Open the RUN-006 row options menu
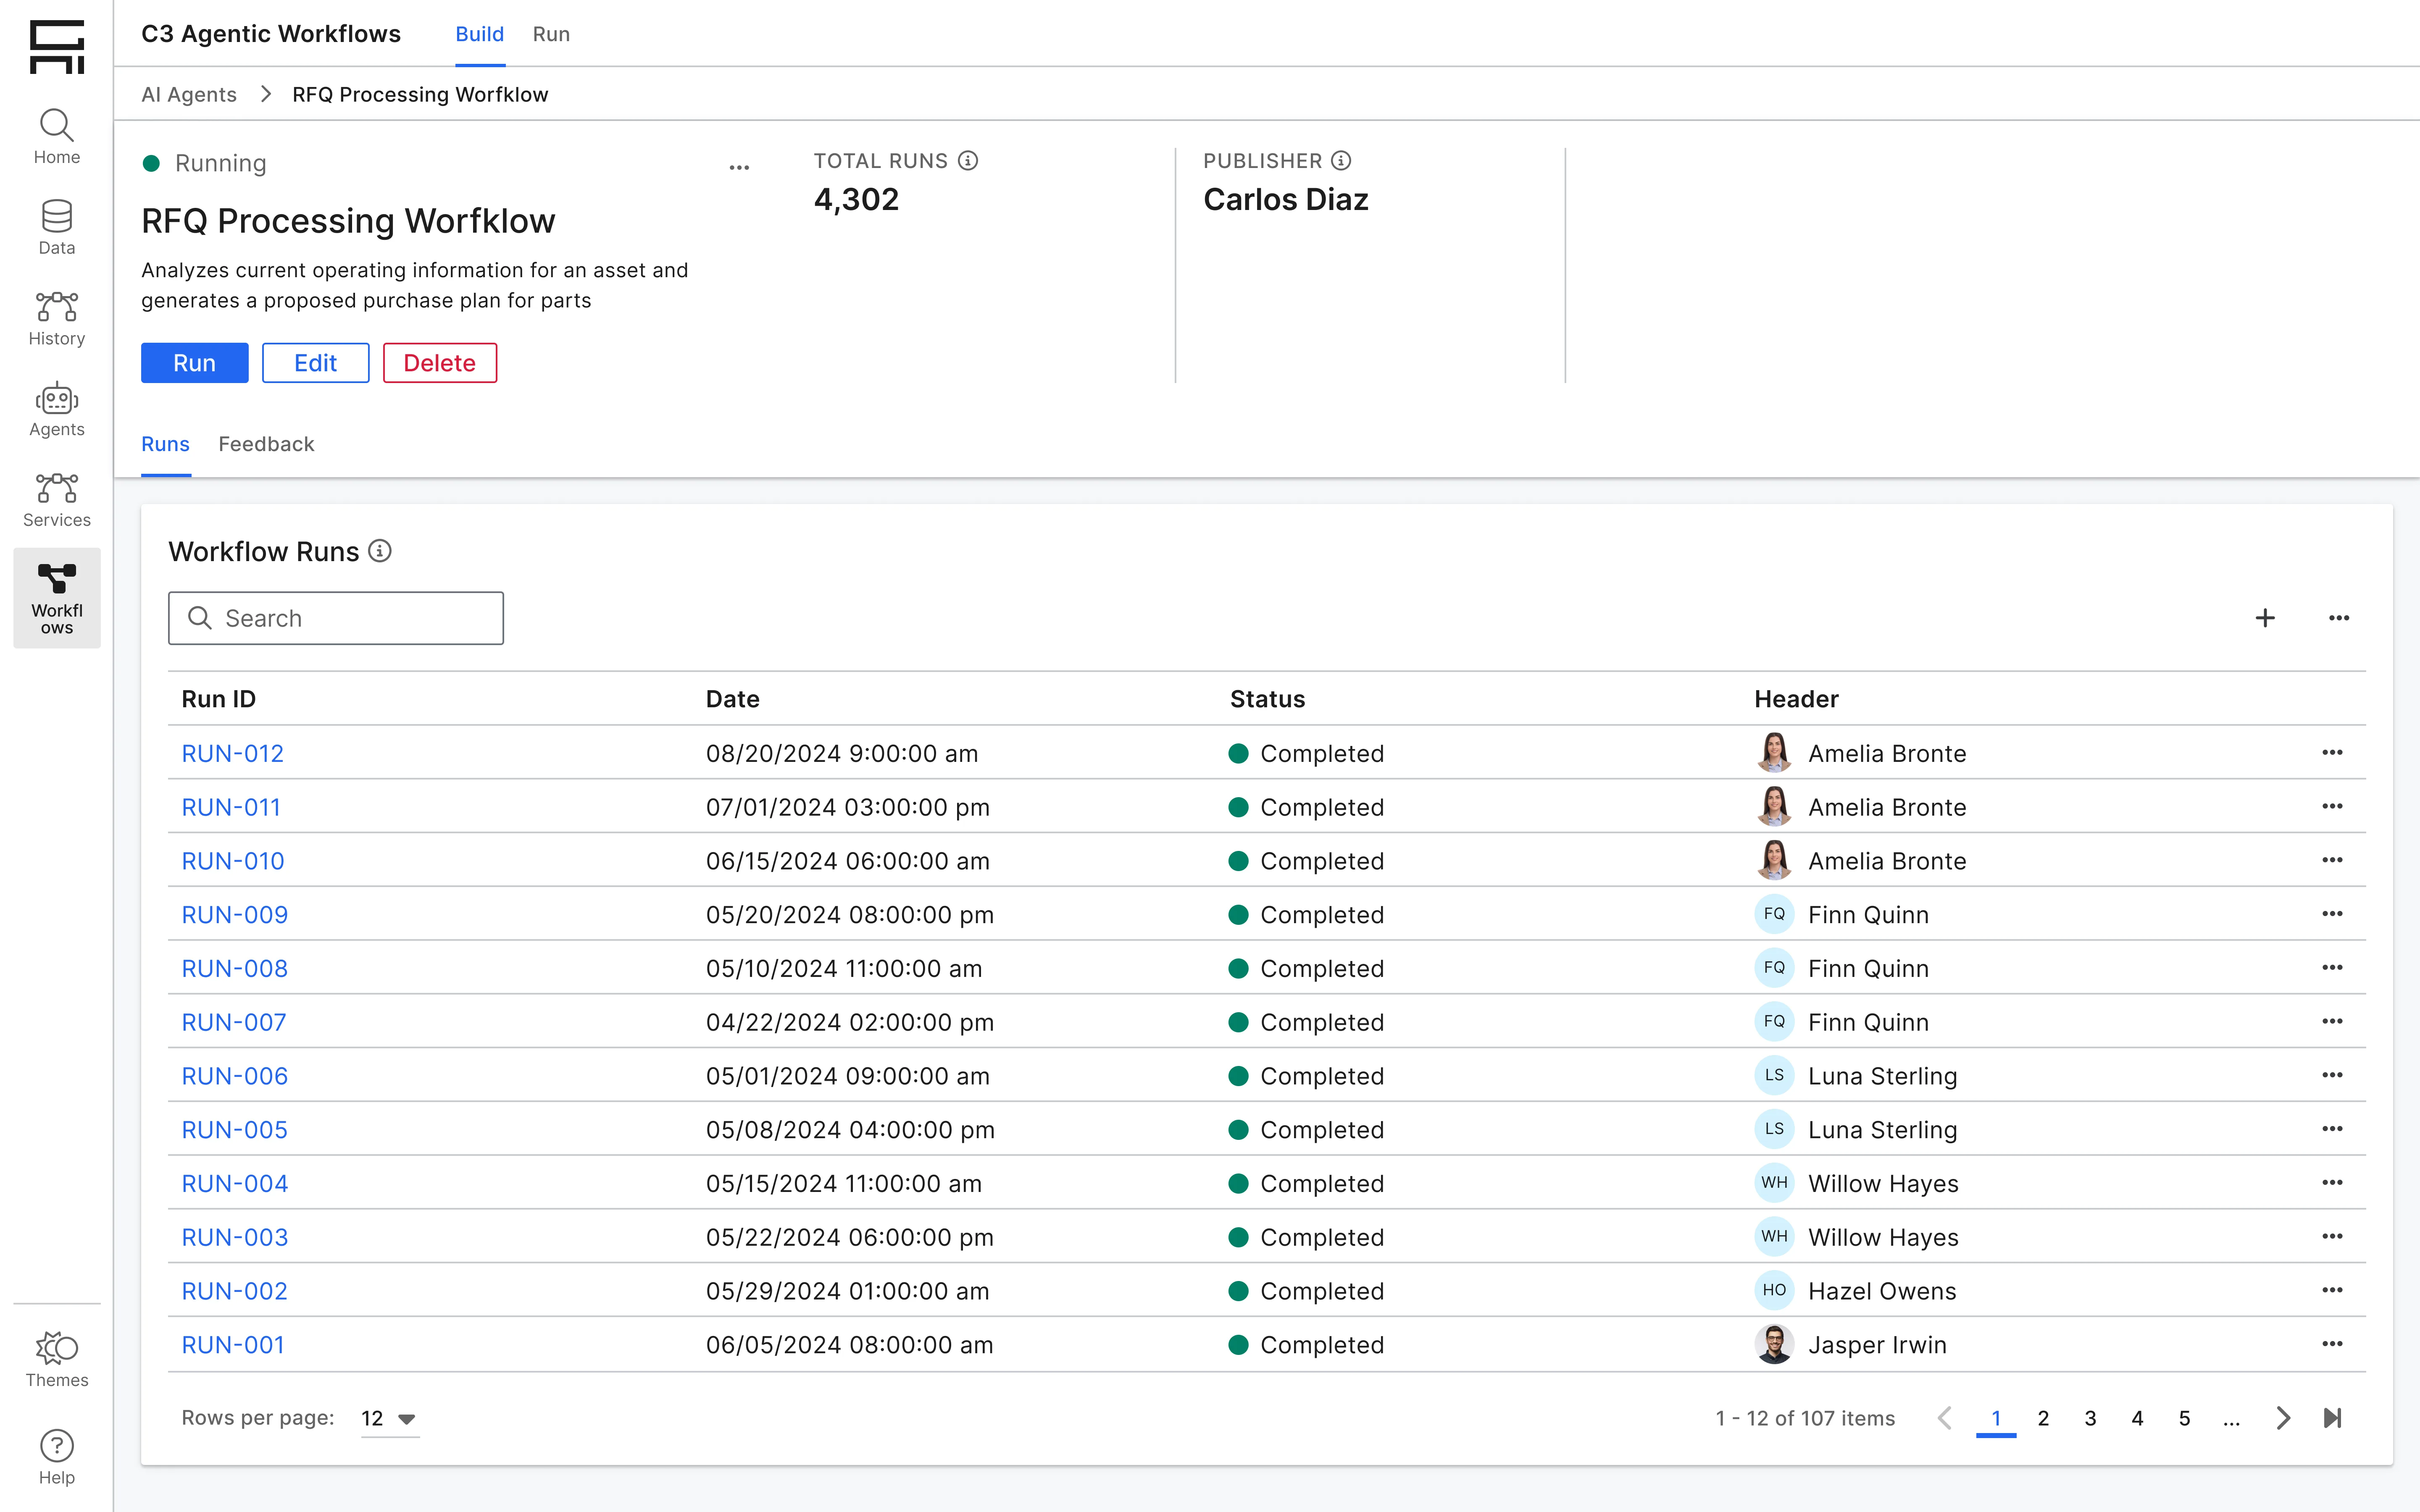2420x1512 pixels. pos(2333,1076)
